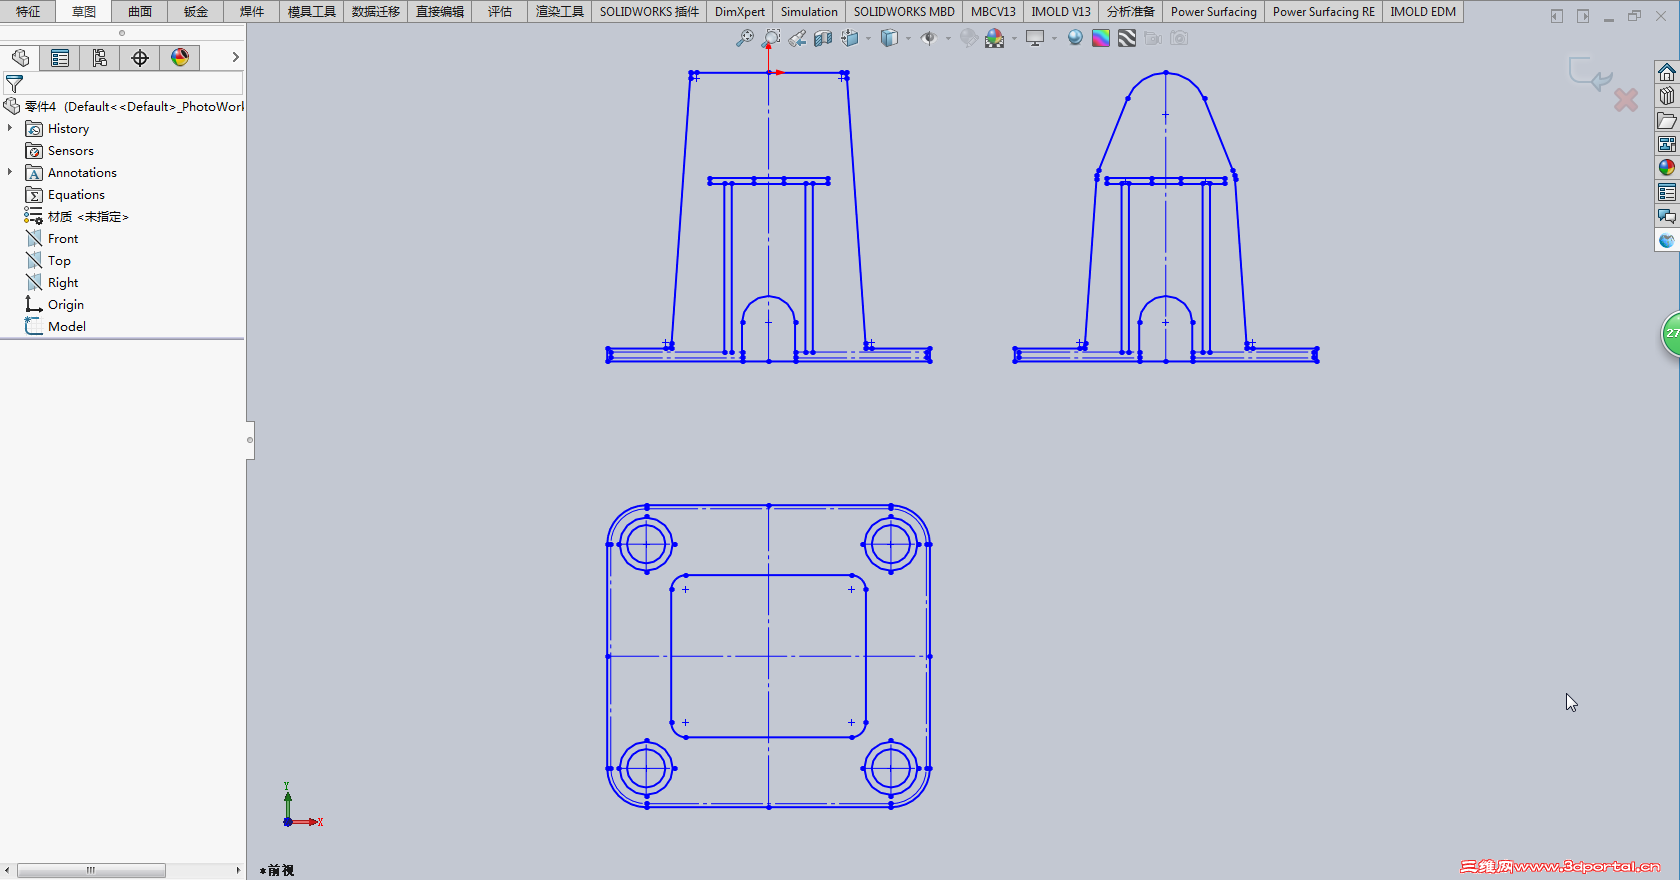Image resolution: width=1680 pixels, height=880 pixels.
Task: Cancel sketch with the red X icon
Action: pos(1626,100)
